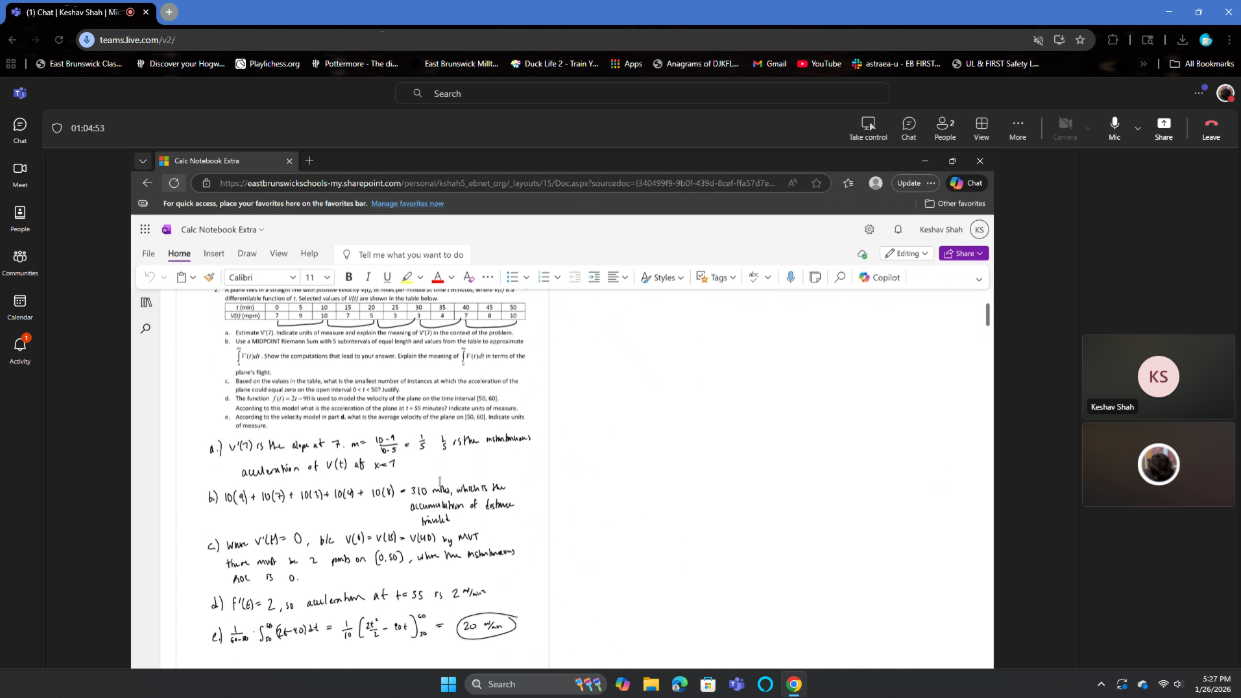Expand the Editing mode dropdown
Image resolution: width=1241 pixels, height=698 pixels.
[907, 253]
